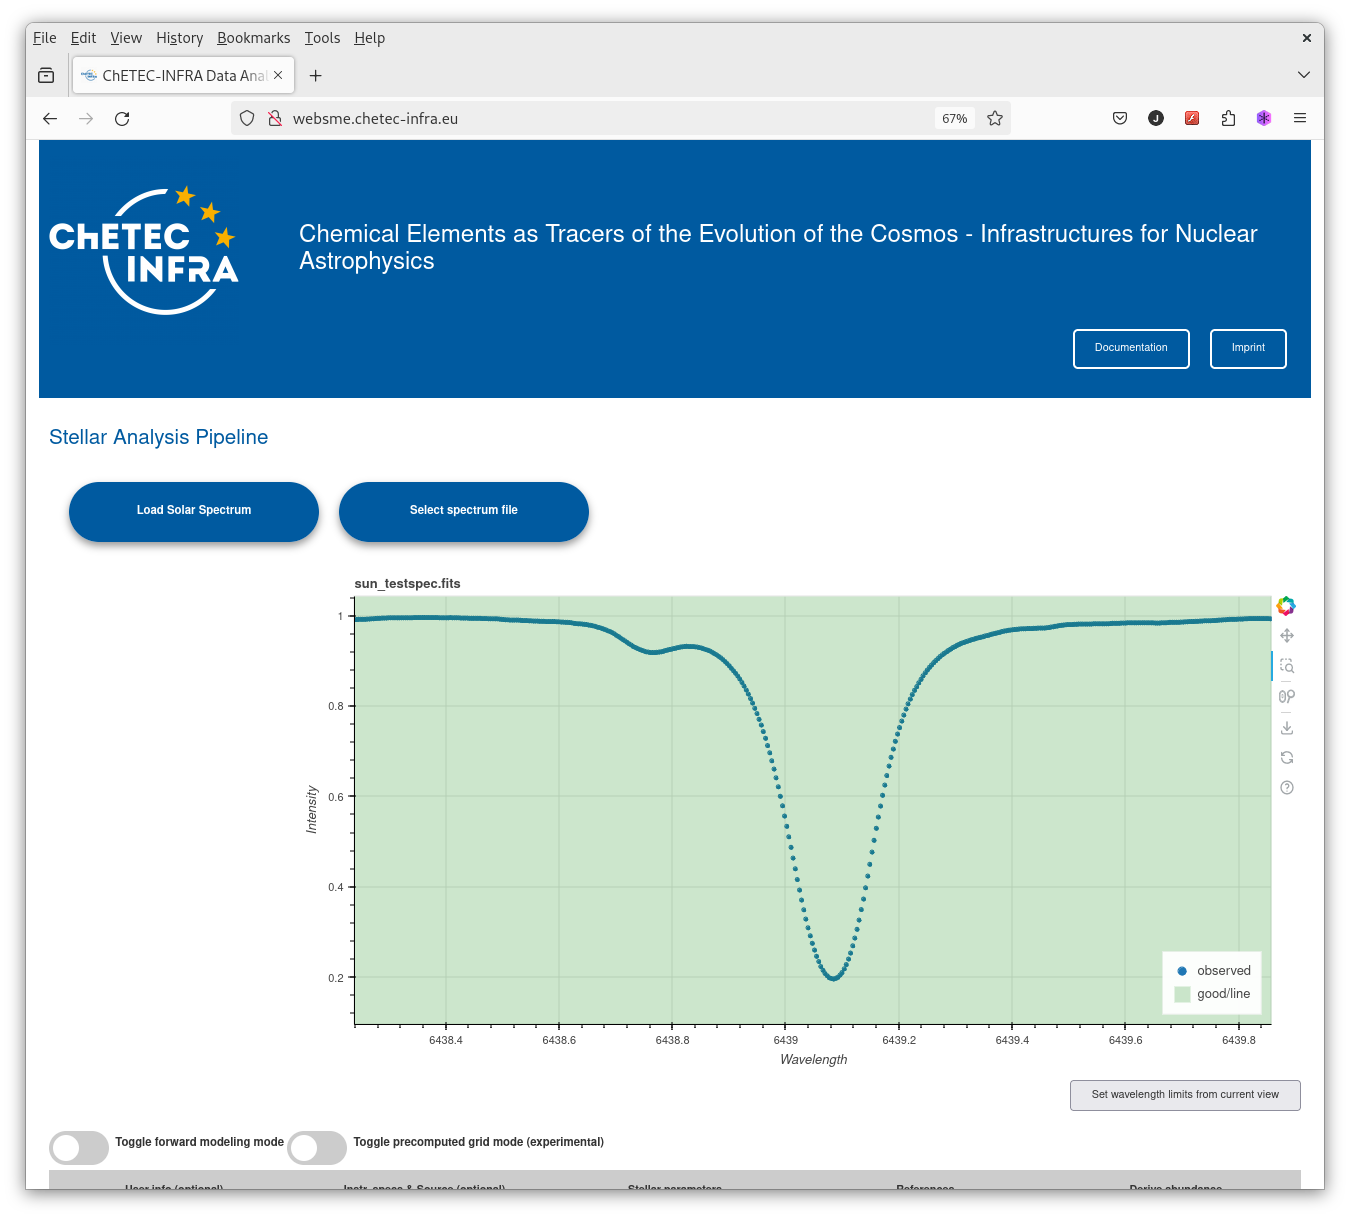Reset the plot view

point(1287,758)
